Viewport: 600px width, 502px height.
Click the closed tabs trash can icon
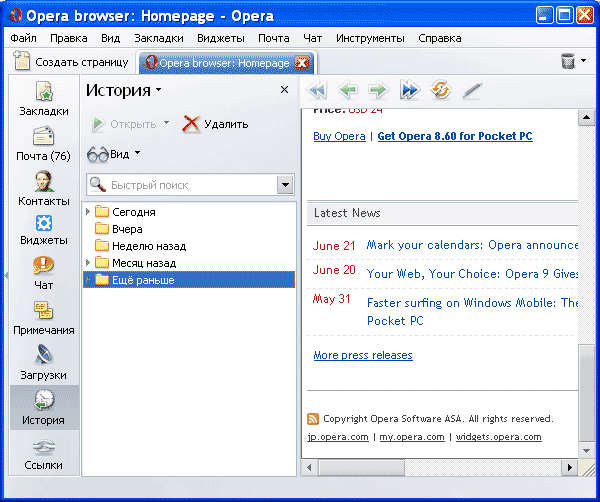pos(568,61)
